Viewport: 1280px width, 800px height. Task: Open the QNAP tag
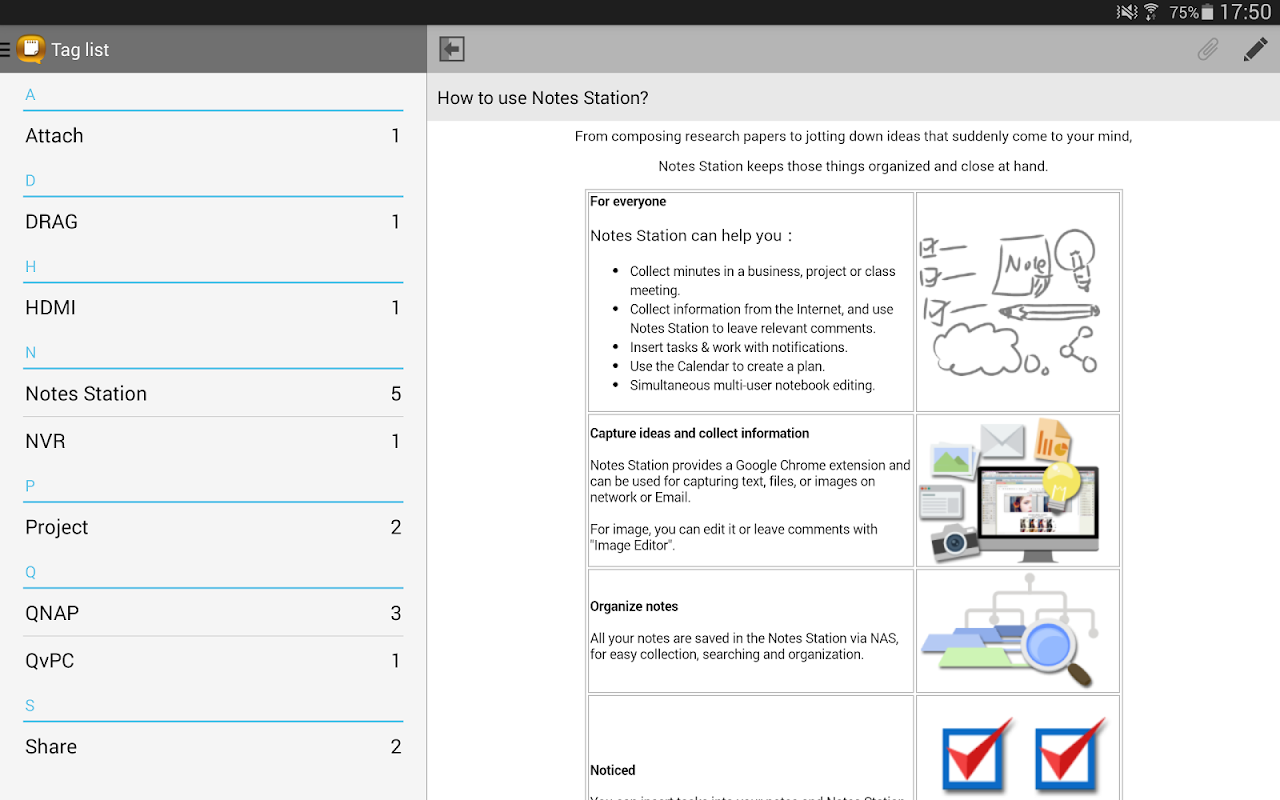click(x=213, y=613)
